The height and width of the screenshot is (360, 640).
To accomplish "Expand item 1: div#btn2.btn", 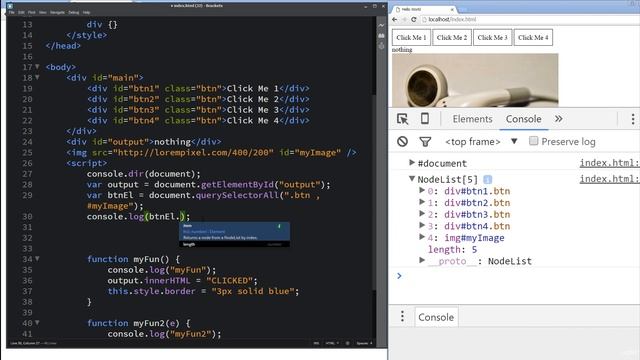I will 422,202.
